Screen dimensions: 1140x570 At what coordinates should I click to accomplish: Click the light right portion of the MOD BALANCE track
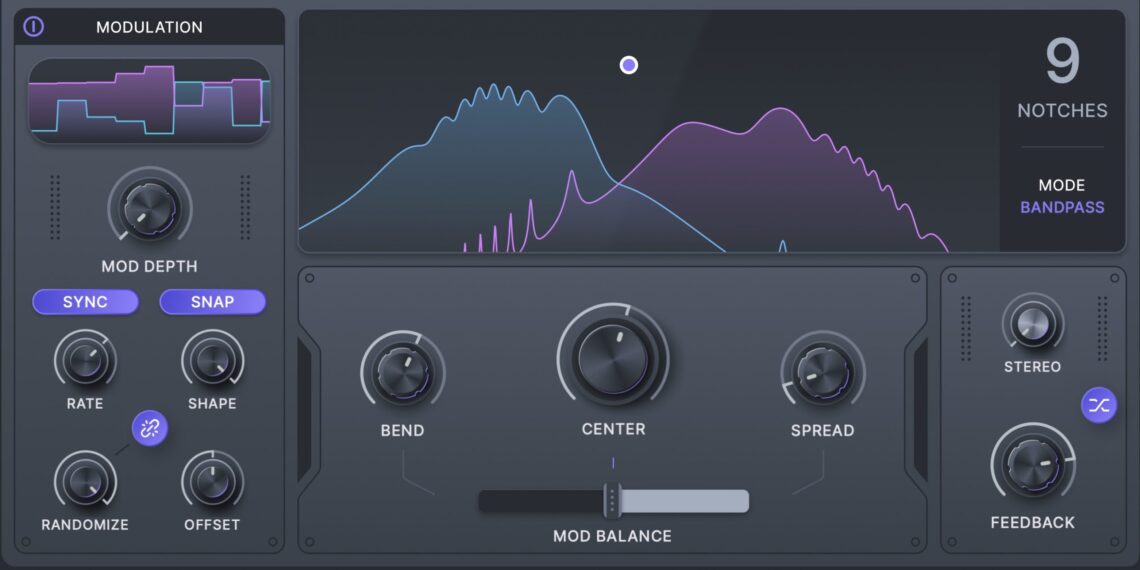click(x=685, y=501)
